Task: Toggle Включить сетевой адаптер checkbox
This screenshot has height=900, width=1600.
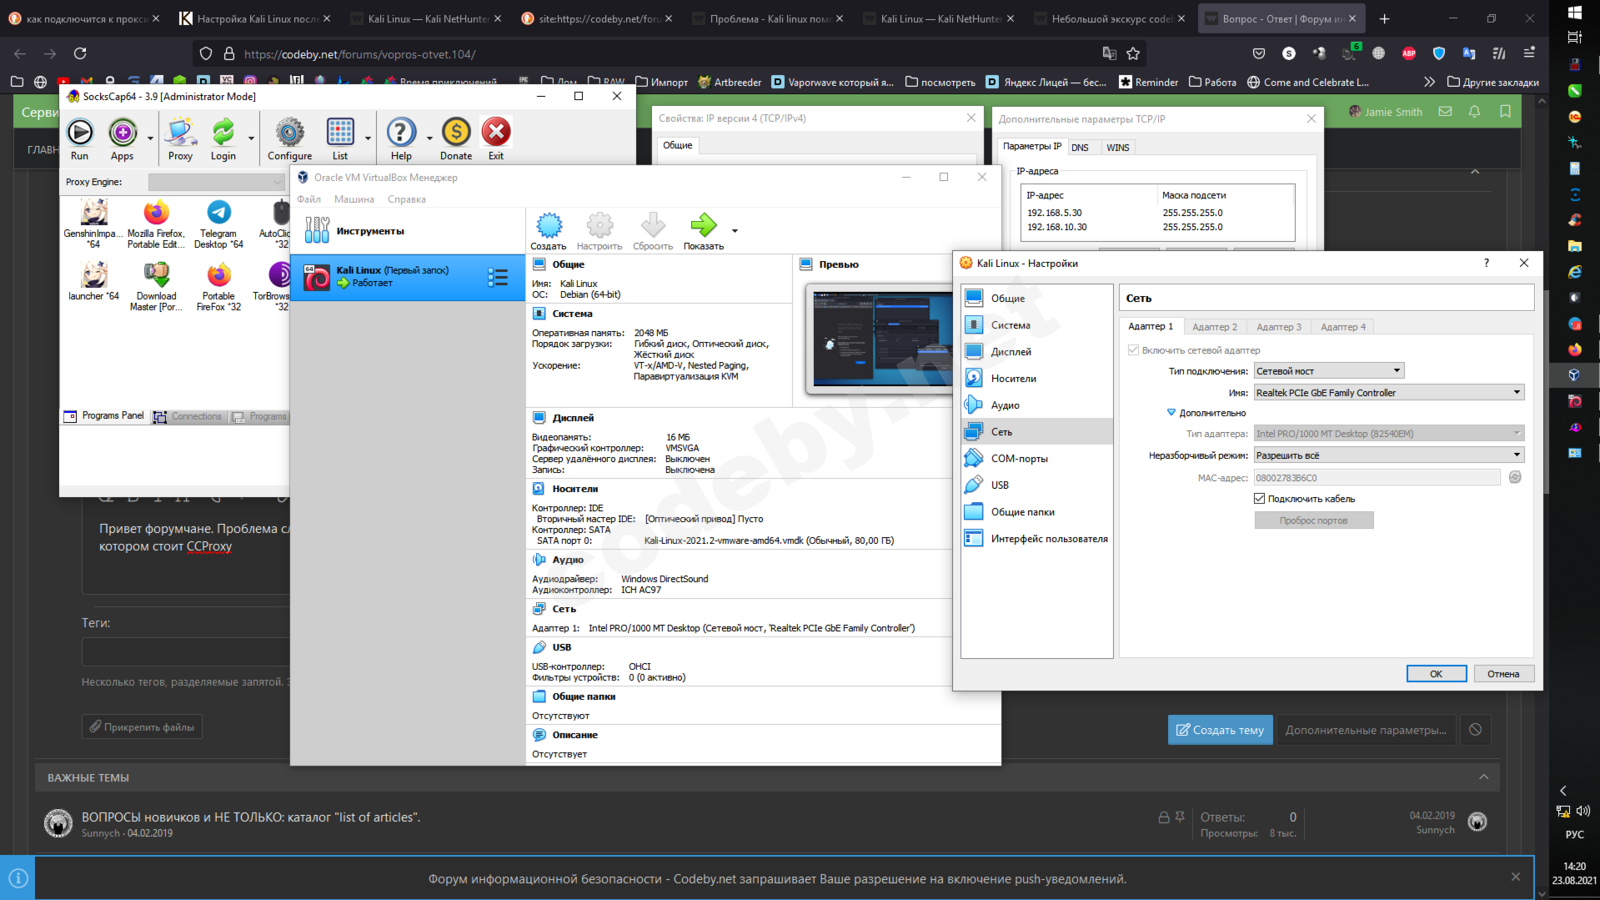Action: pyautogui.click(x=1133, y=350)
